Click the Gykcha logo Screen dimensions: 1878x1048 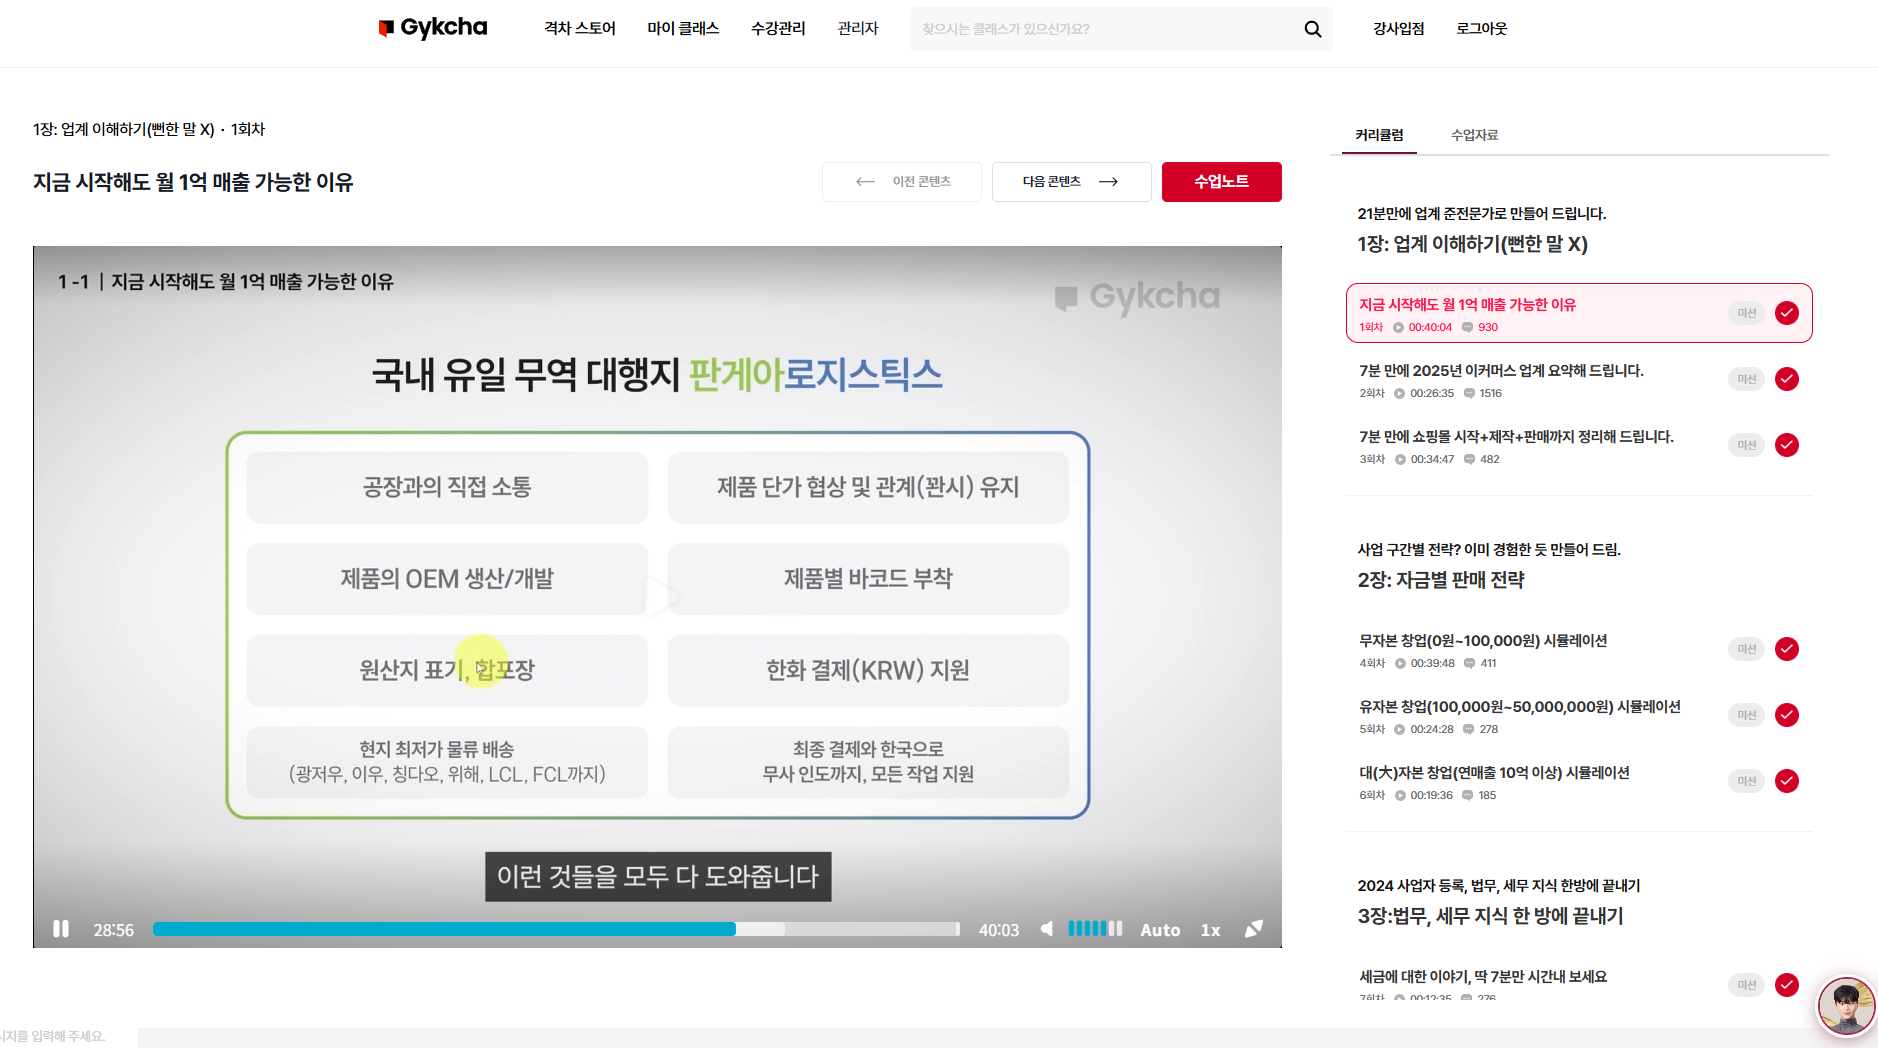433,28
